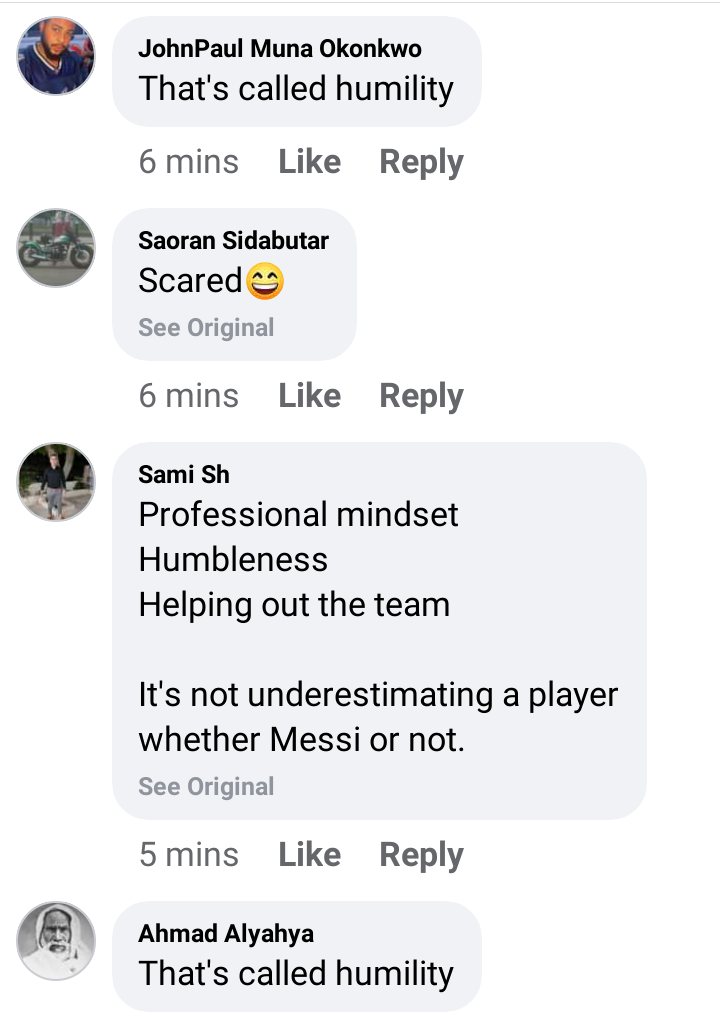Tap Sami Sh's profile photo
The image size is (720, 1018).
(x=56, y=482)
